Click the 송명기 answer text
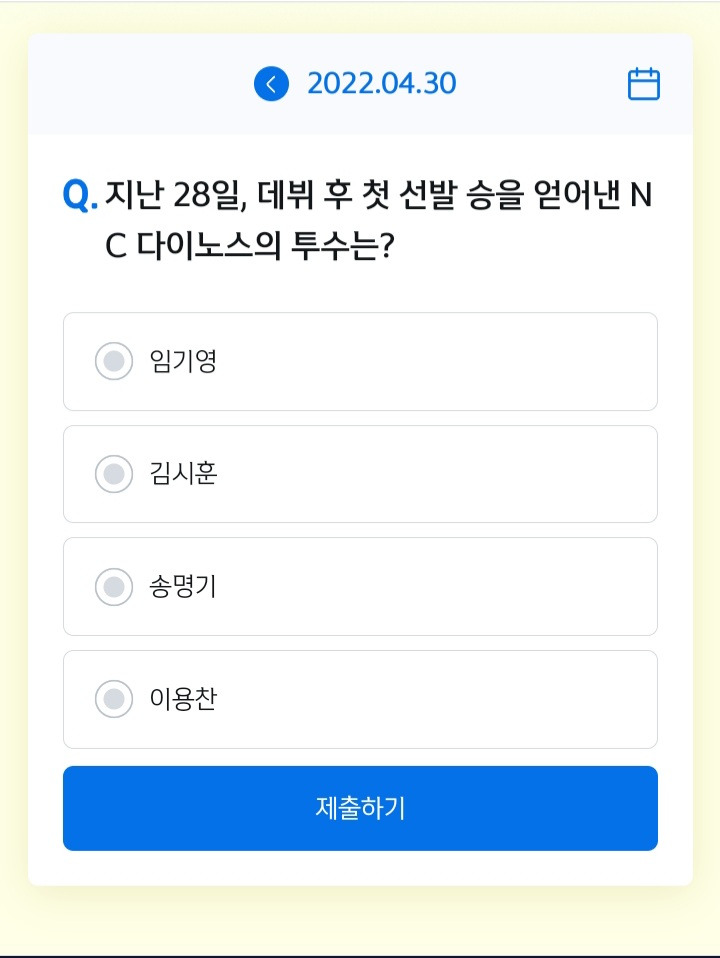The image size is (720, 958). click(183, 587)
